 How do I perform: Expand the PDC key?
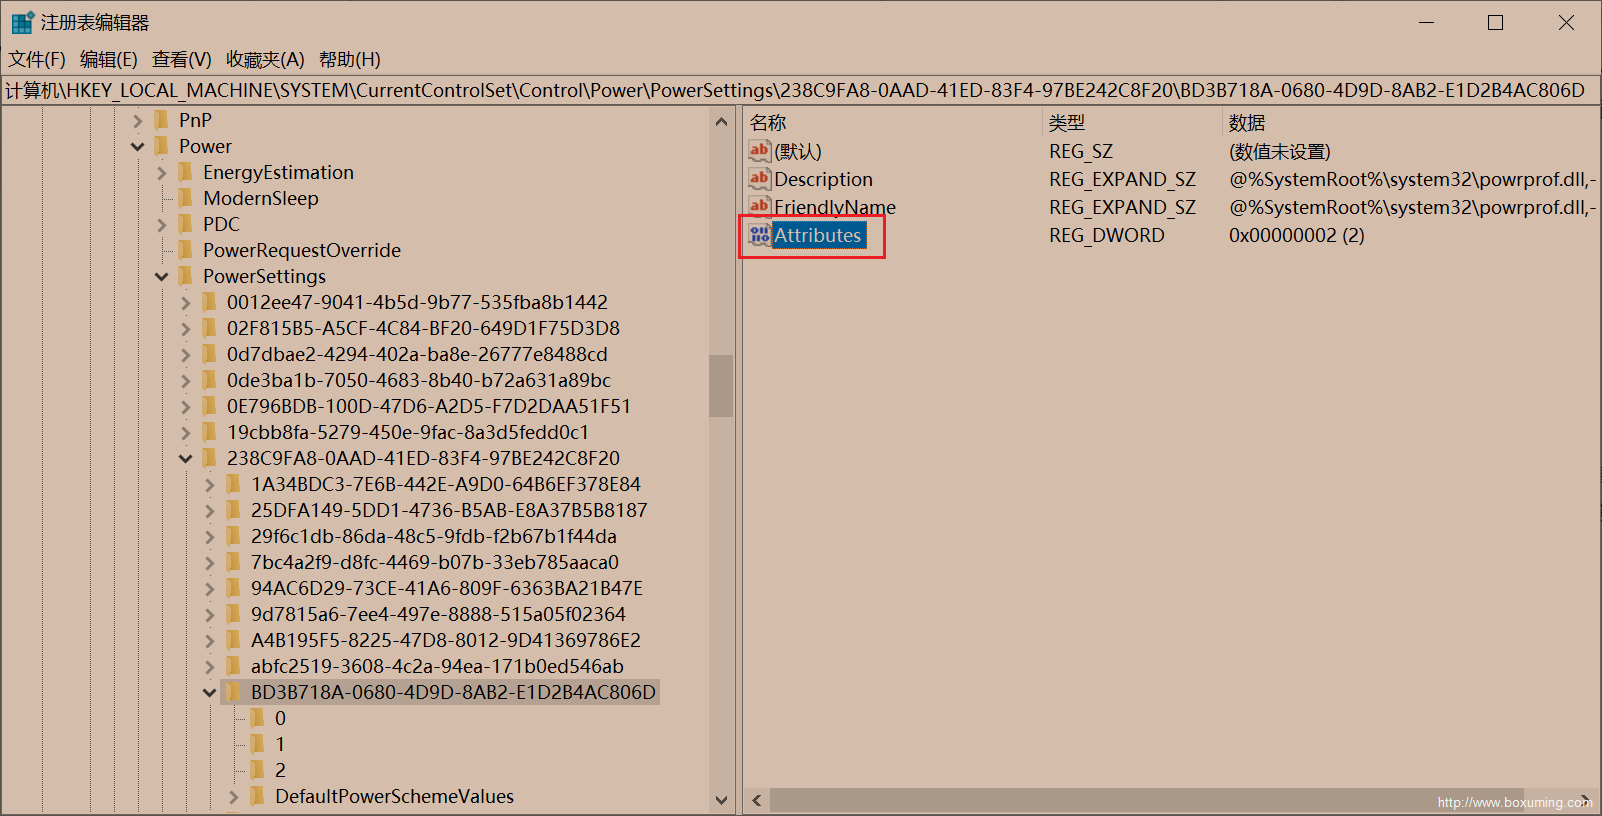click(162, 225)
